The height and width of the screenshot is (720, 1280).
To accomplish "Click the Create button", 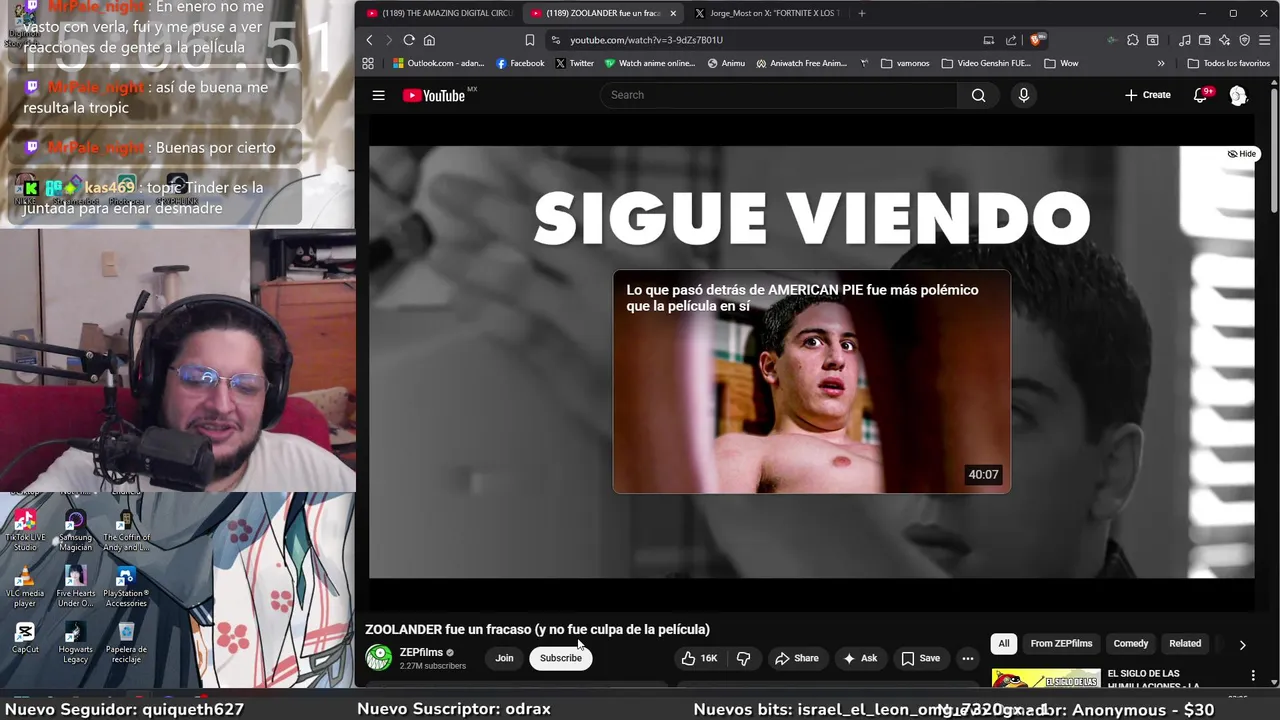I will pyautogui.click(x=1147, y=95).
